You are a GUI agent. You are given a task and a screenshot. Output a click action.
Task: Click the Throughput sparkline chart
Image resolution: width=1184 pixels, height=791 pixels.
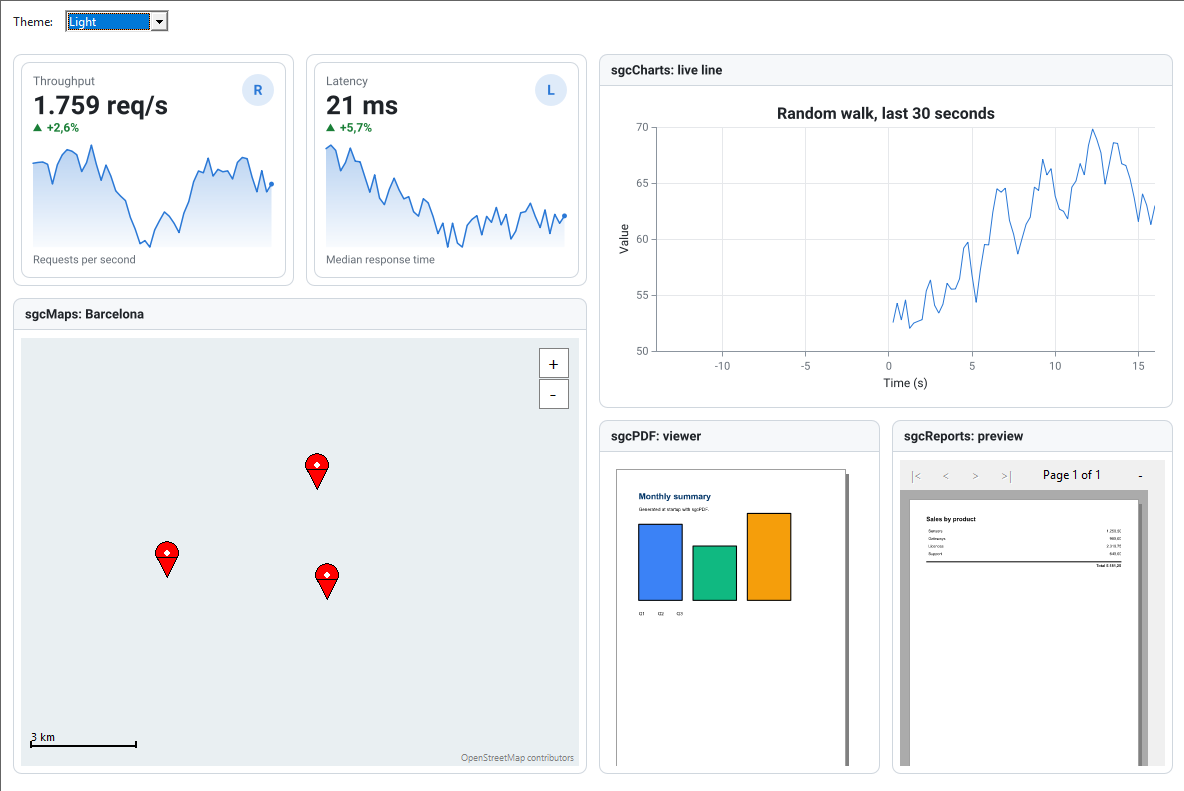pyautogui.click(x=153, y=195)
